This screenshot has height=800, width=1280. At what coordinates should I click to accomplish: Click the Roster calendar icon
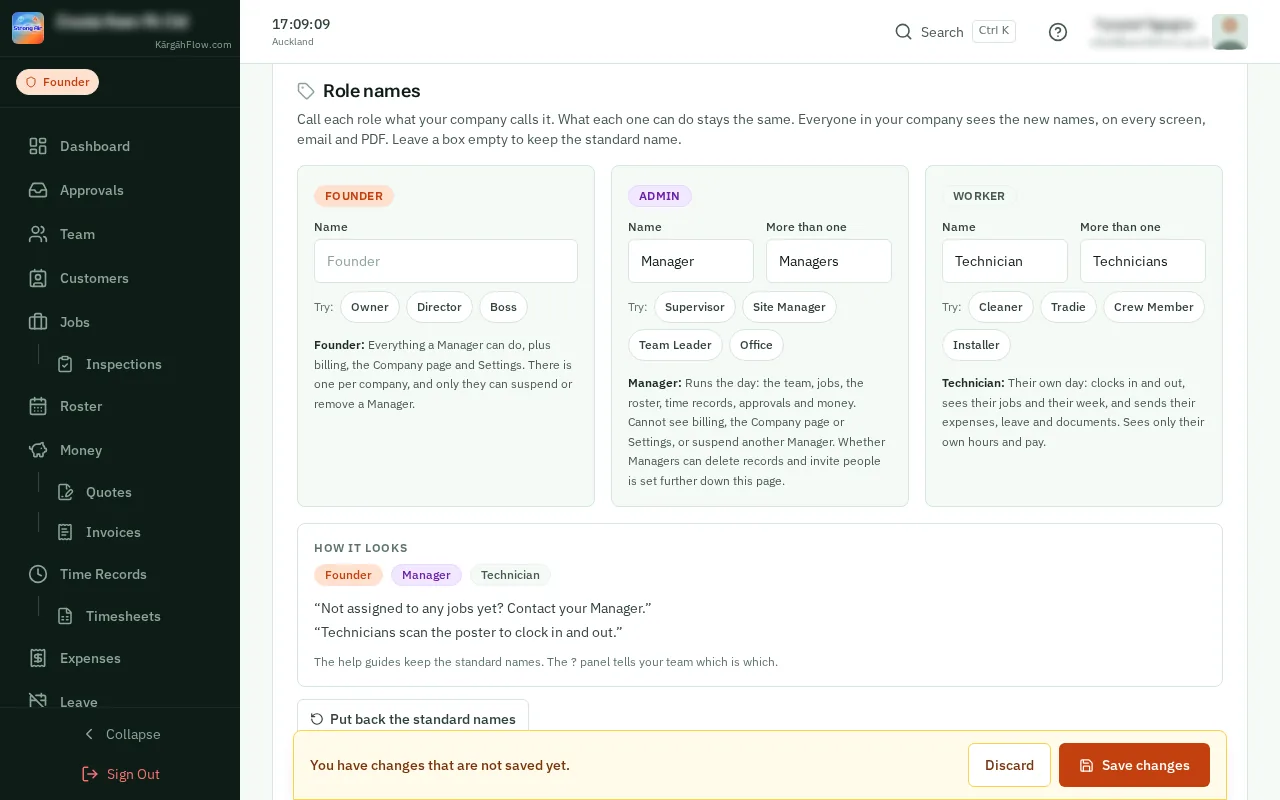pos(38,406)
